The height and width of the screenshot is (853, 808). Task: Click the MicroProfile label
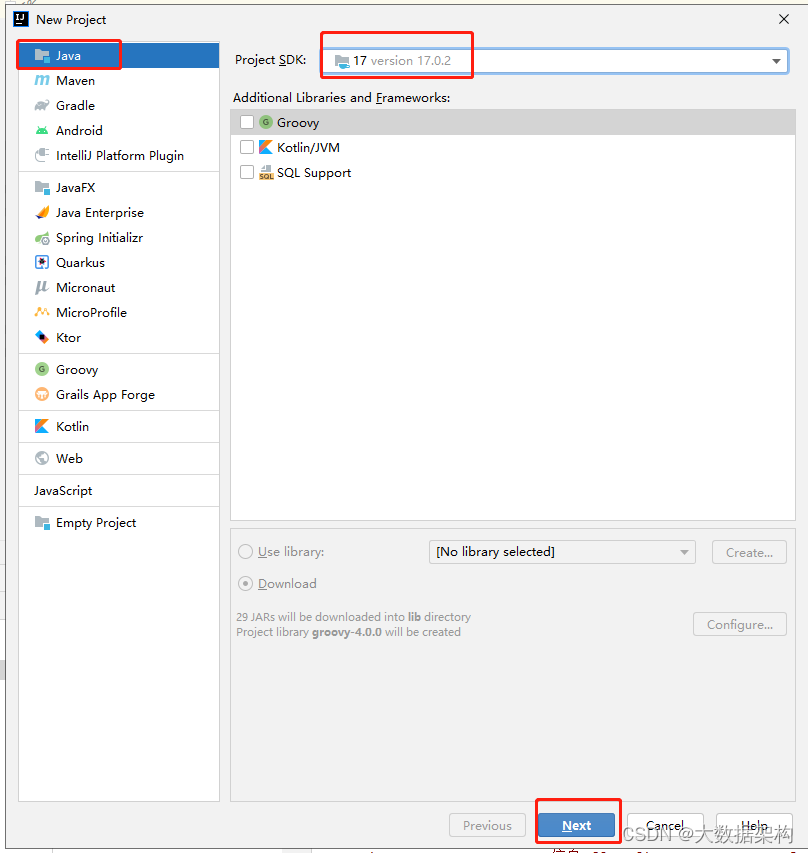point(91,312)
